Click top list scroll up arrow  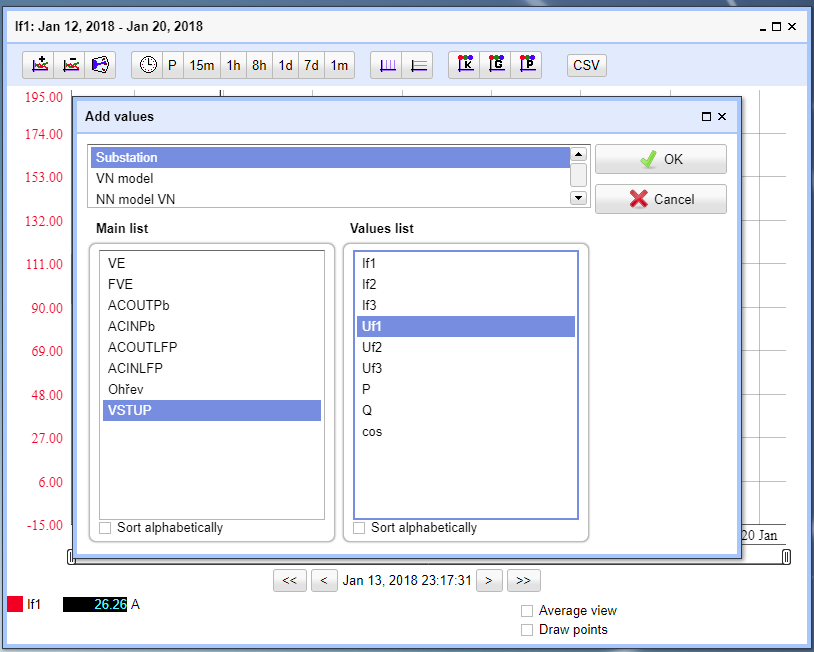click(578, 154)
